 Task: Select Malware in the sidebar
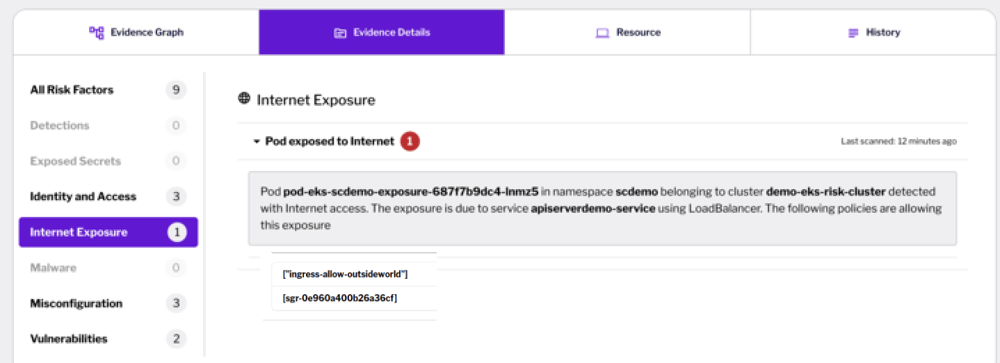108,268
